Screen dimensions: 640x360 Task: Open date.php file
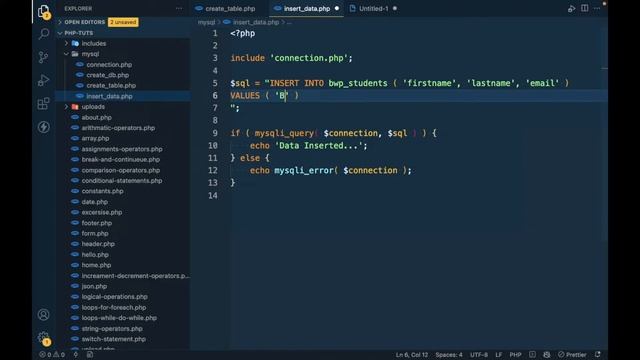pyautogui.click(x=94, y=202)
